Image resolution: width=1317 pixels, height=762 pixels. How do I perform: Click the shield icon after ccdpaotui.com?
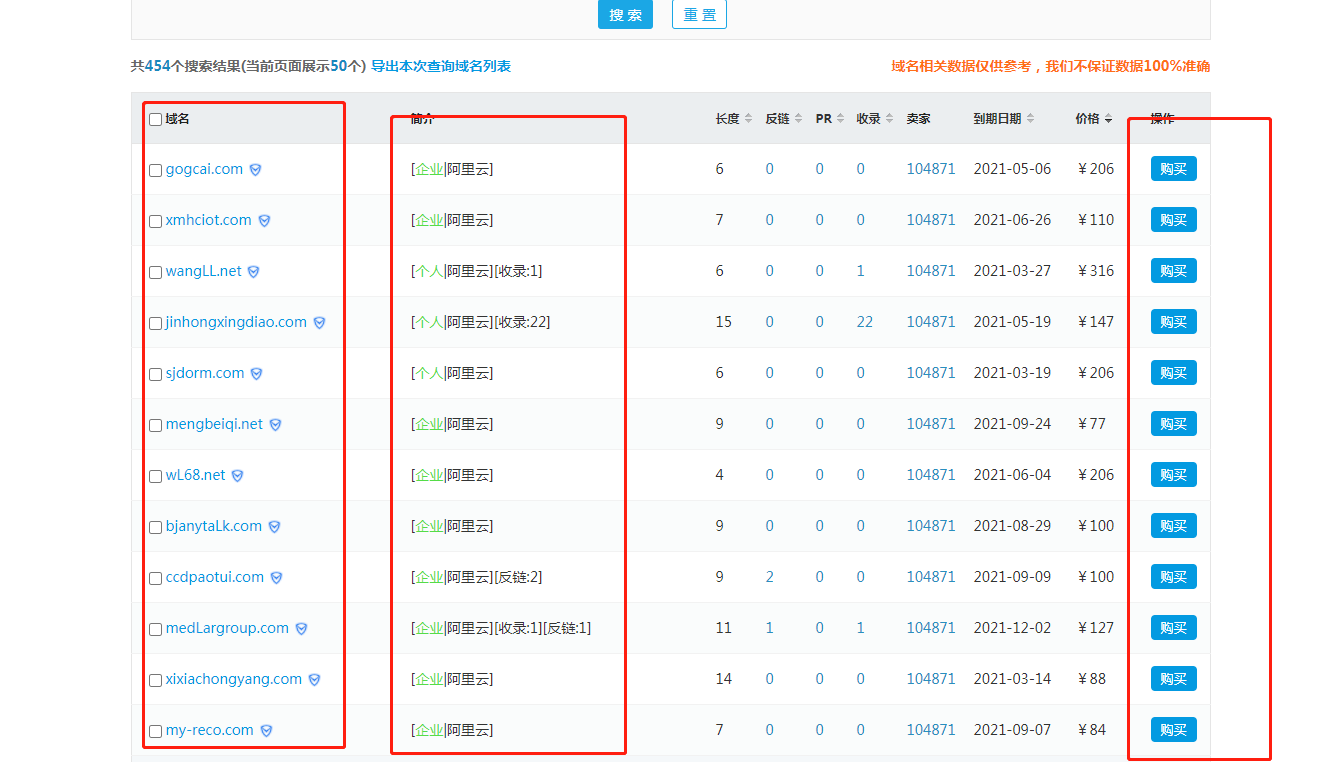point(276,578)
